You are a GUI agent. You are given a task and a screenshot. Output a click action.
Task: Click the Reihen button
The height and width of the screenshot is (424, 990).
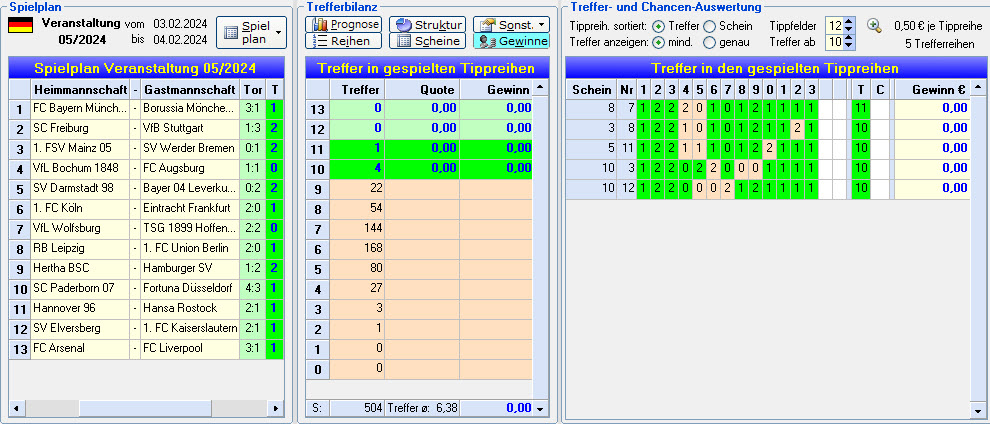point(343,41)
